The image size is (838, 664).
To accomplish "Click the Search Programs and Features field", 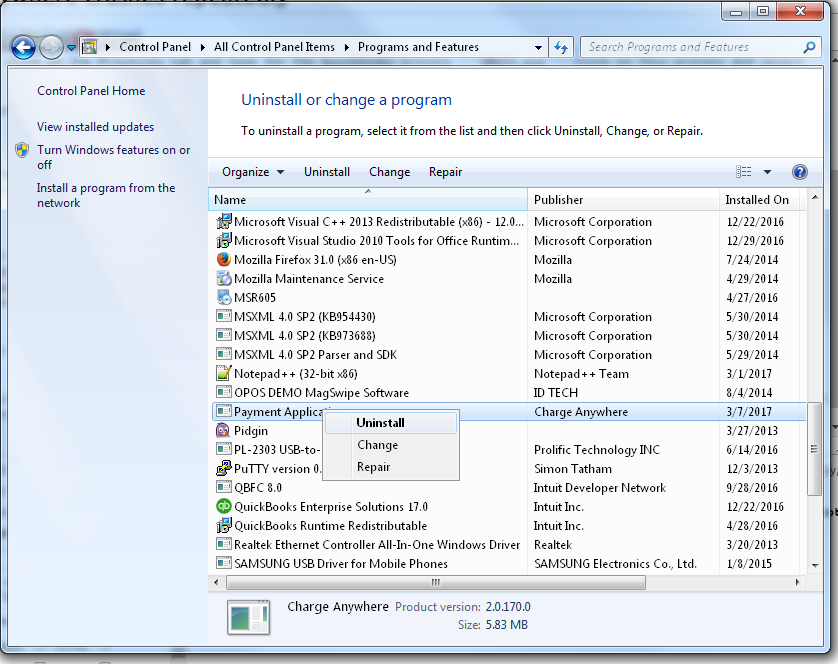I will coord(690,47).
